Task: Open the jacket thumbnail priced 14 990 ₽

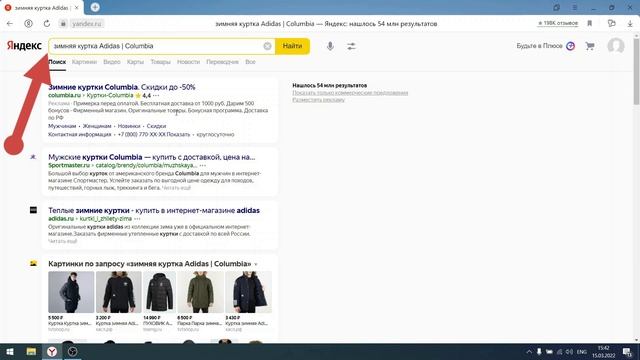Action: coord(160,292)
